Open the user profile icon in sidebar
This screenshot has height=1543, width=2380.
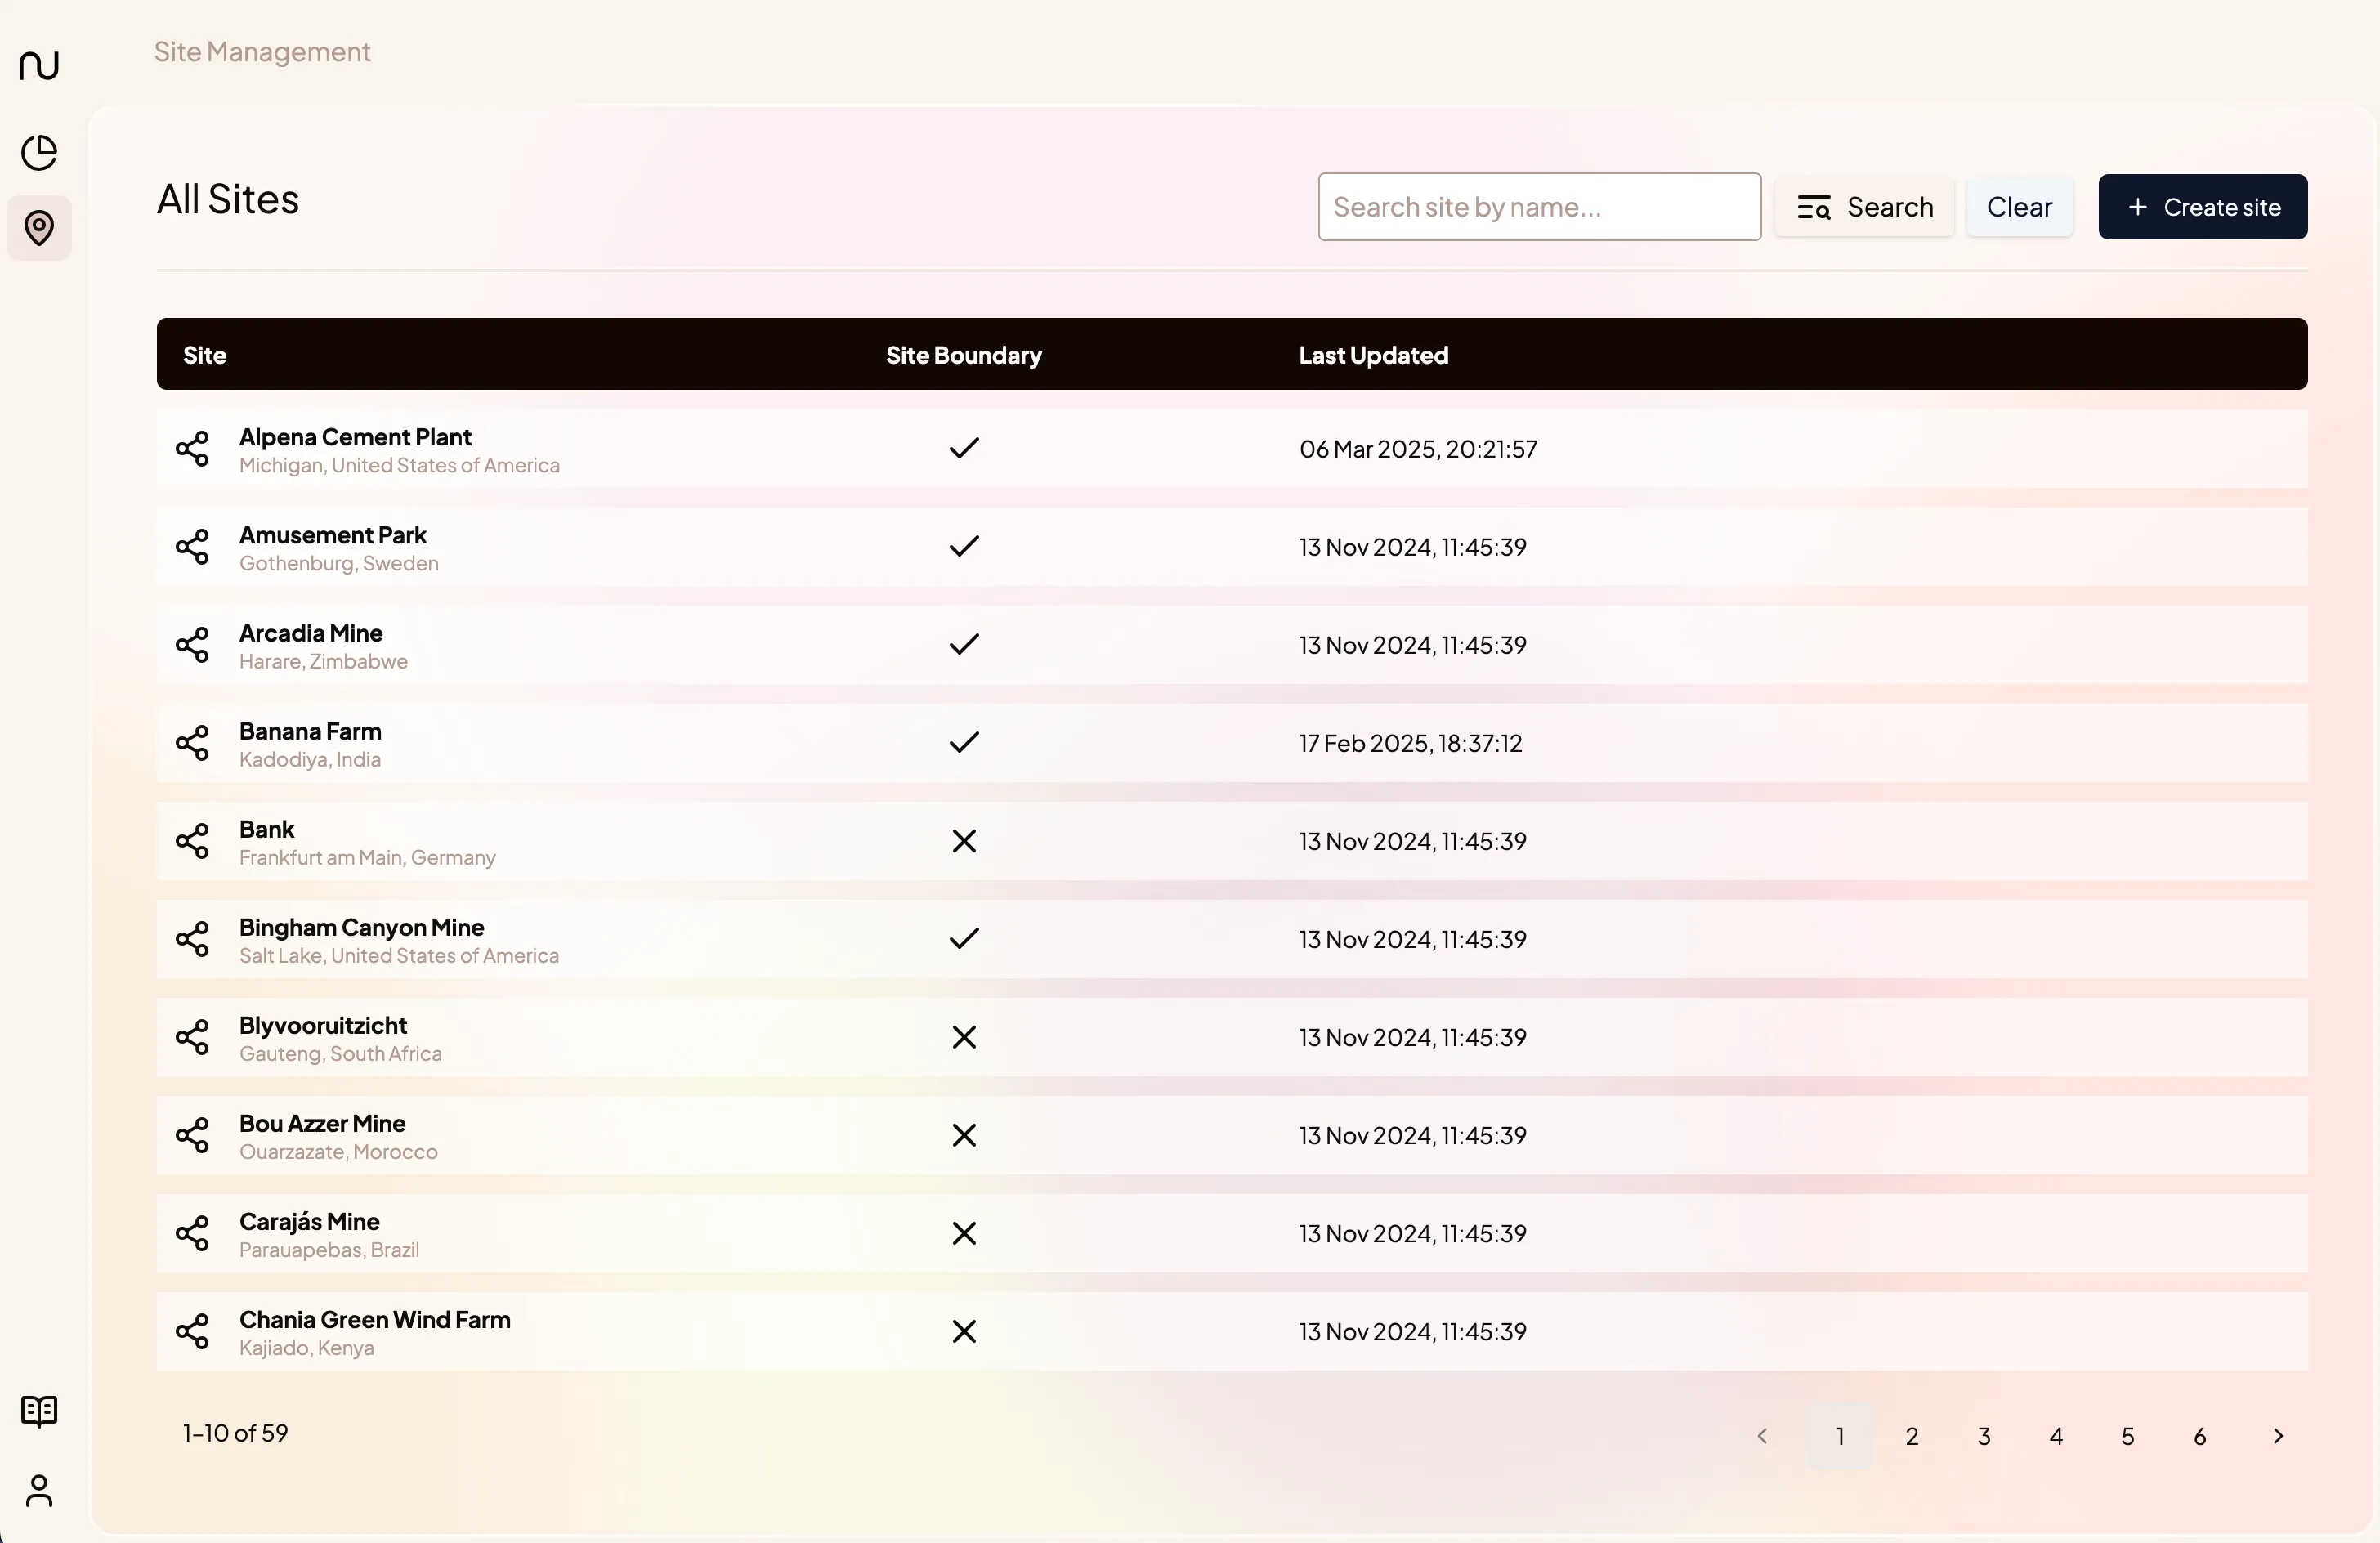pos(39,1490)
